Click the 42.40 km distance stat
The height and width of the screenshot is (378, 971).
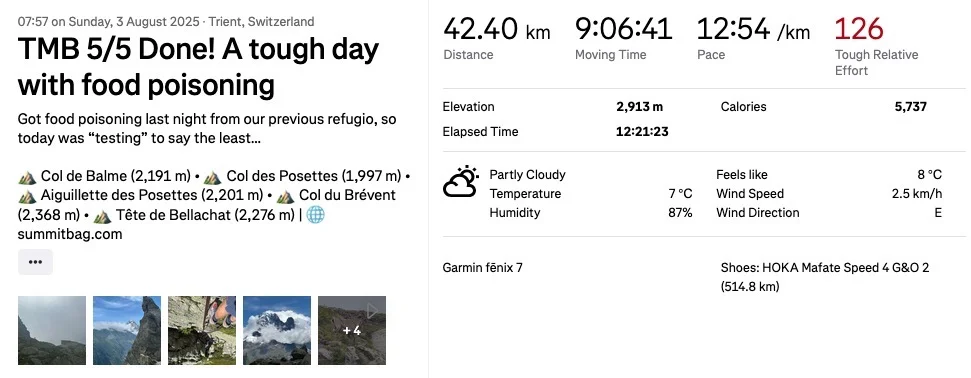[x=497, y=29]
